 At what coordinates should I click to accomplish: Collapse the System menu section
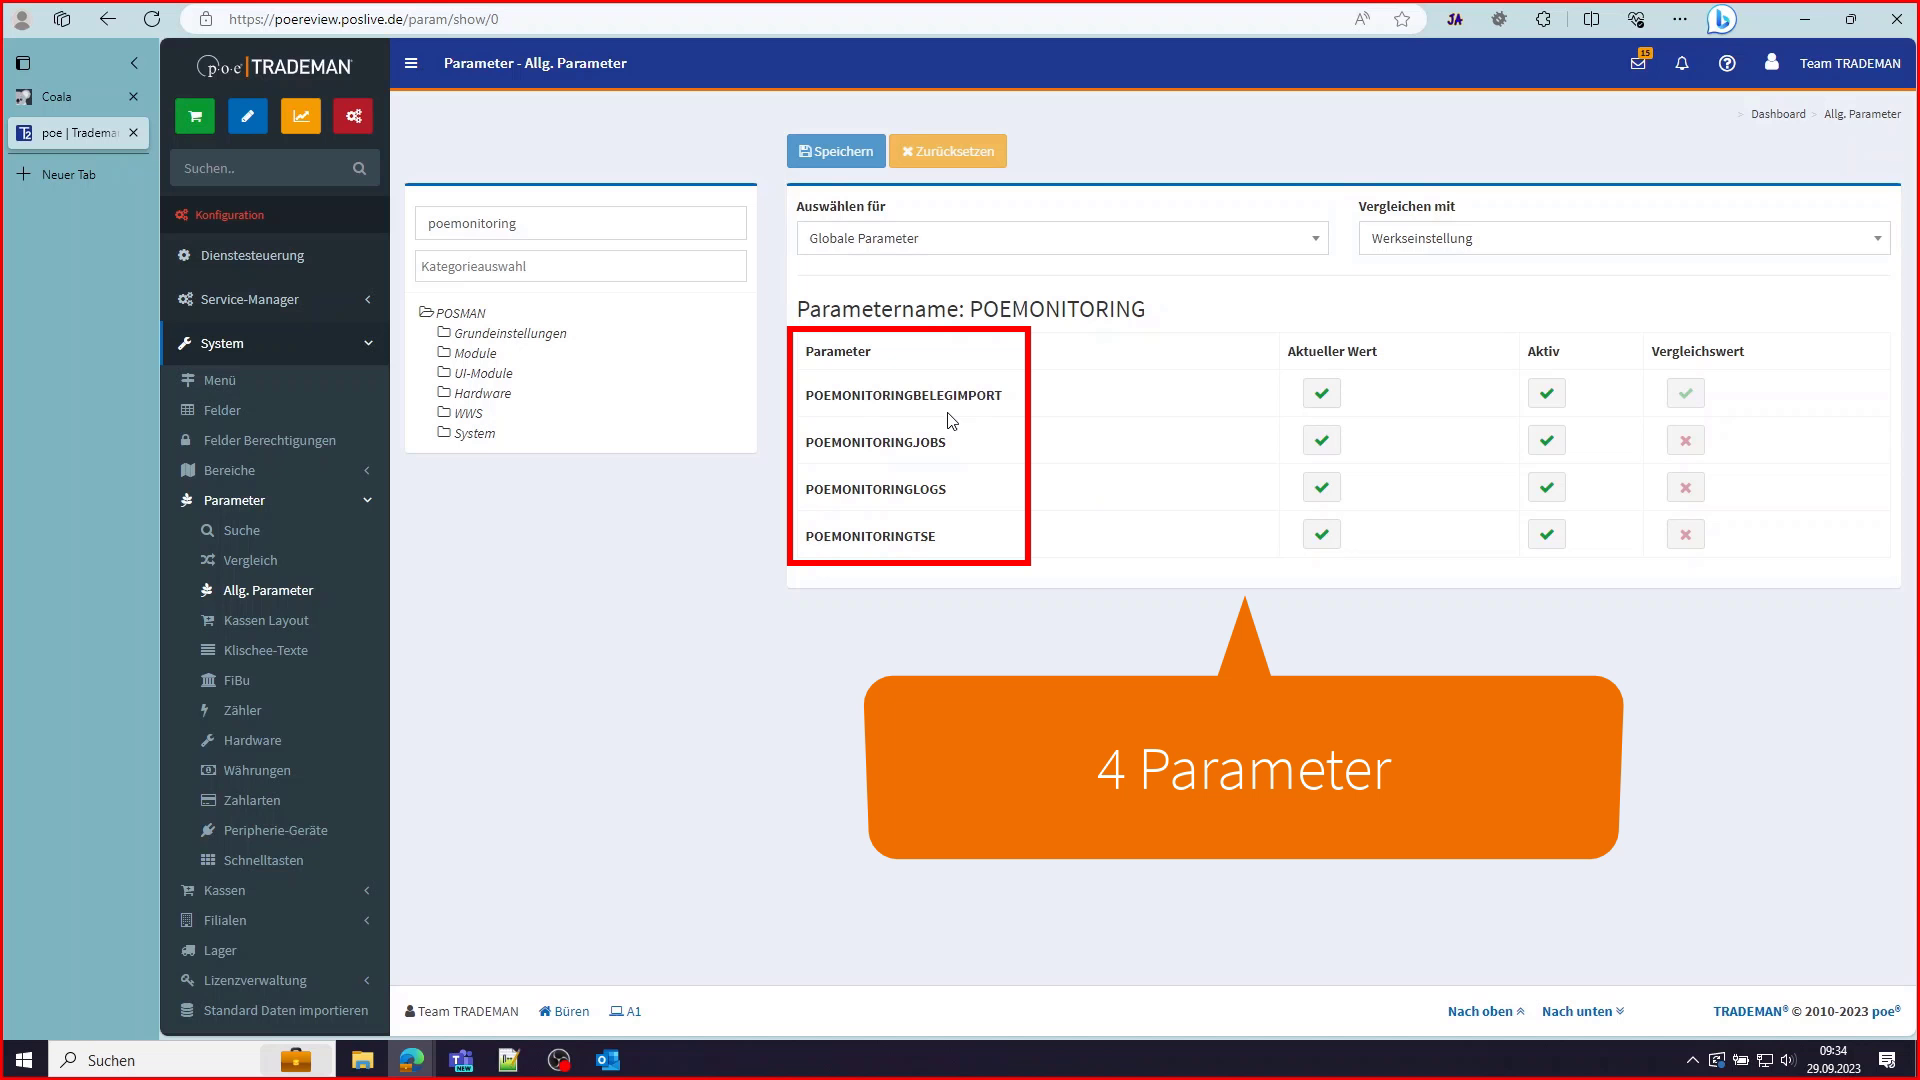[275, 343]
